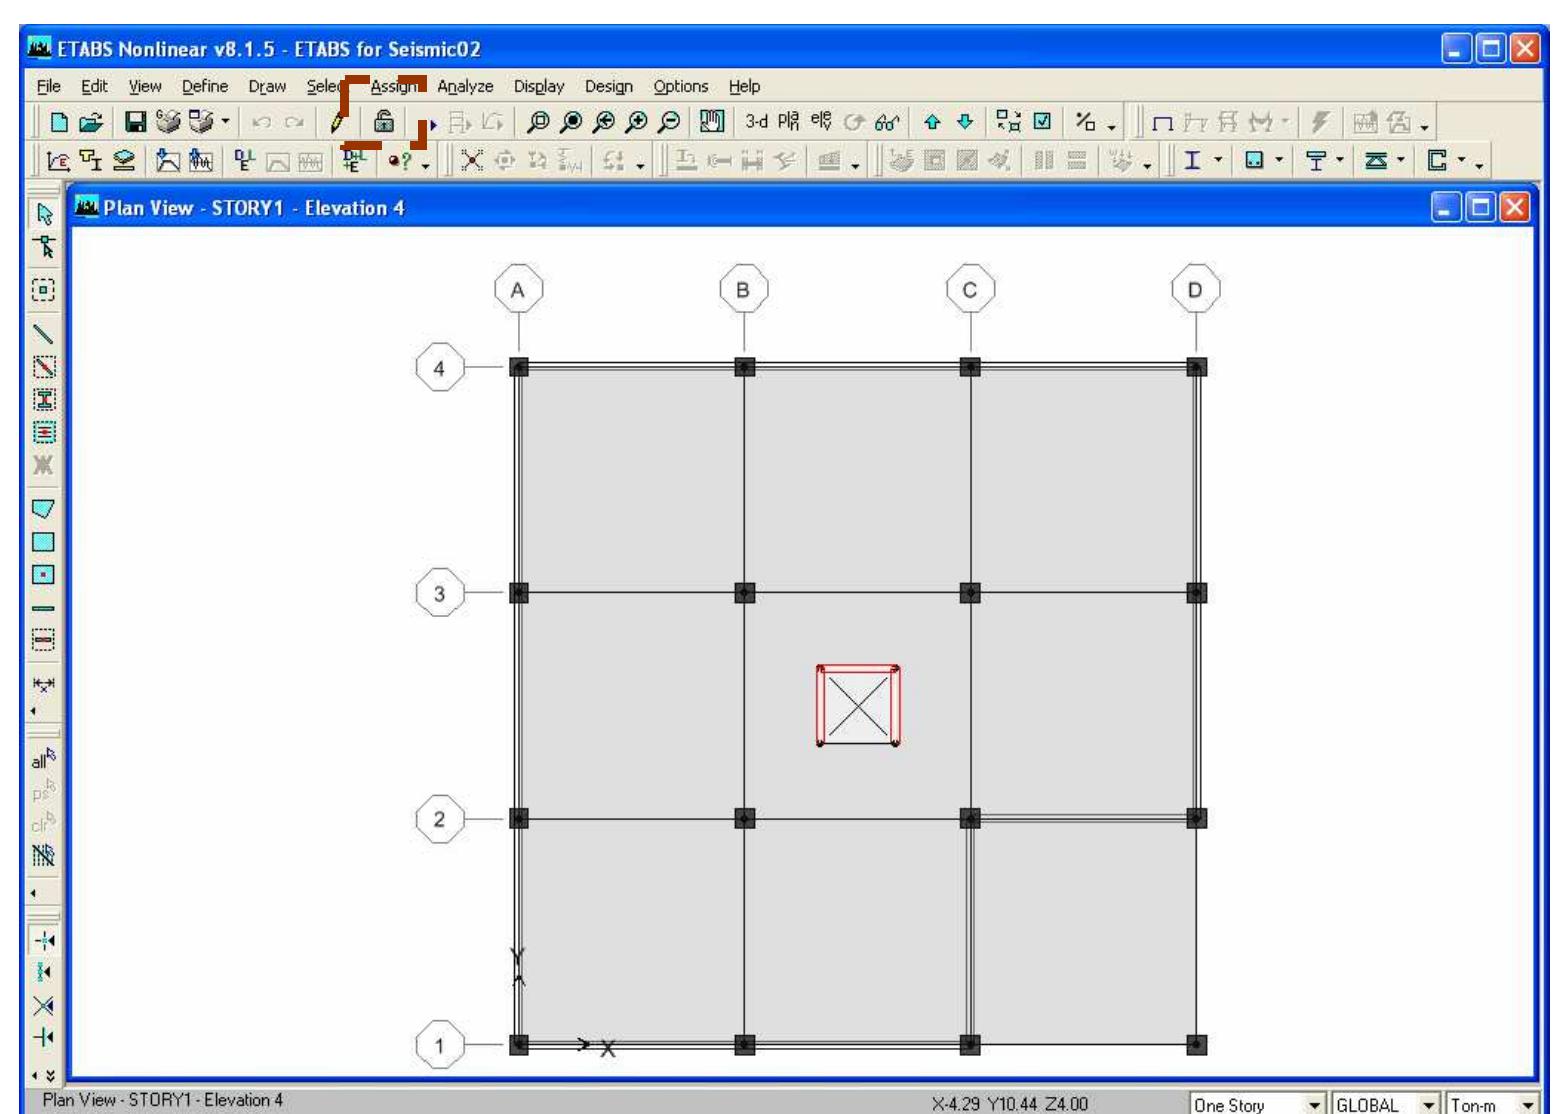Viewport: 1565px width, 1114px height.
Task: Open the Assign menu
Action: point(391,87)
